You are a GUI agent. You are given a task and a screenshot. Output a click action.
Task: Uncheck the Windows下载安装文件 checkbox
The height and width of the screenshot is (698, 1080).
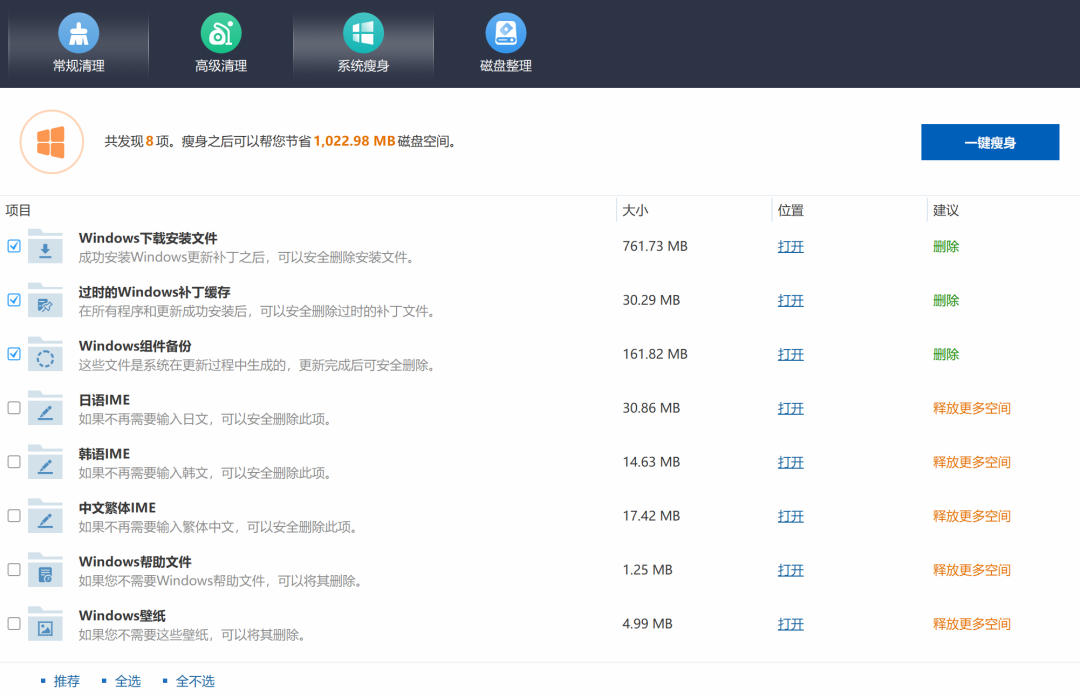14,246
